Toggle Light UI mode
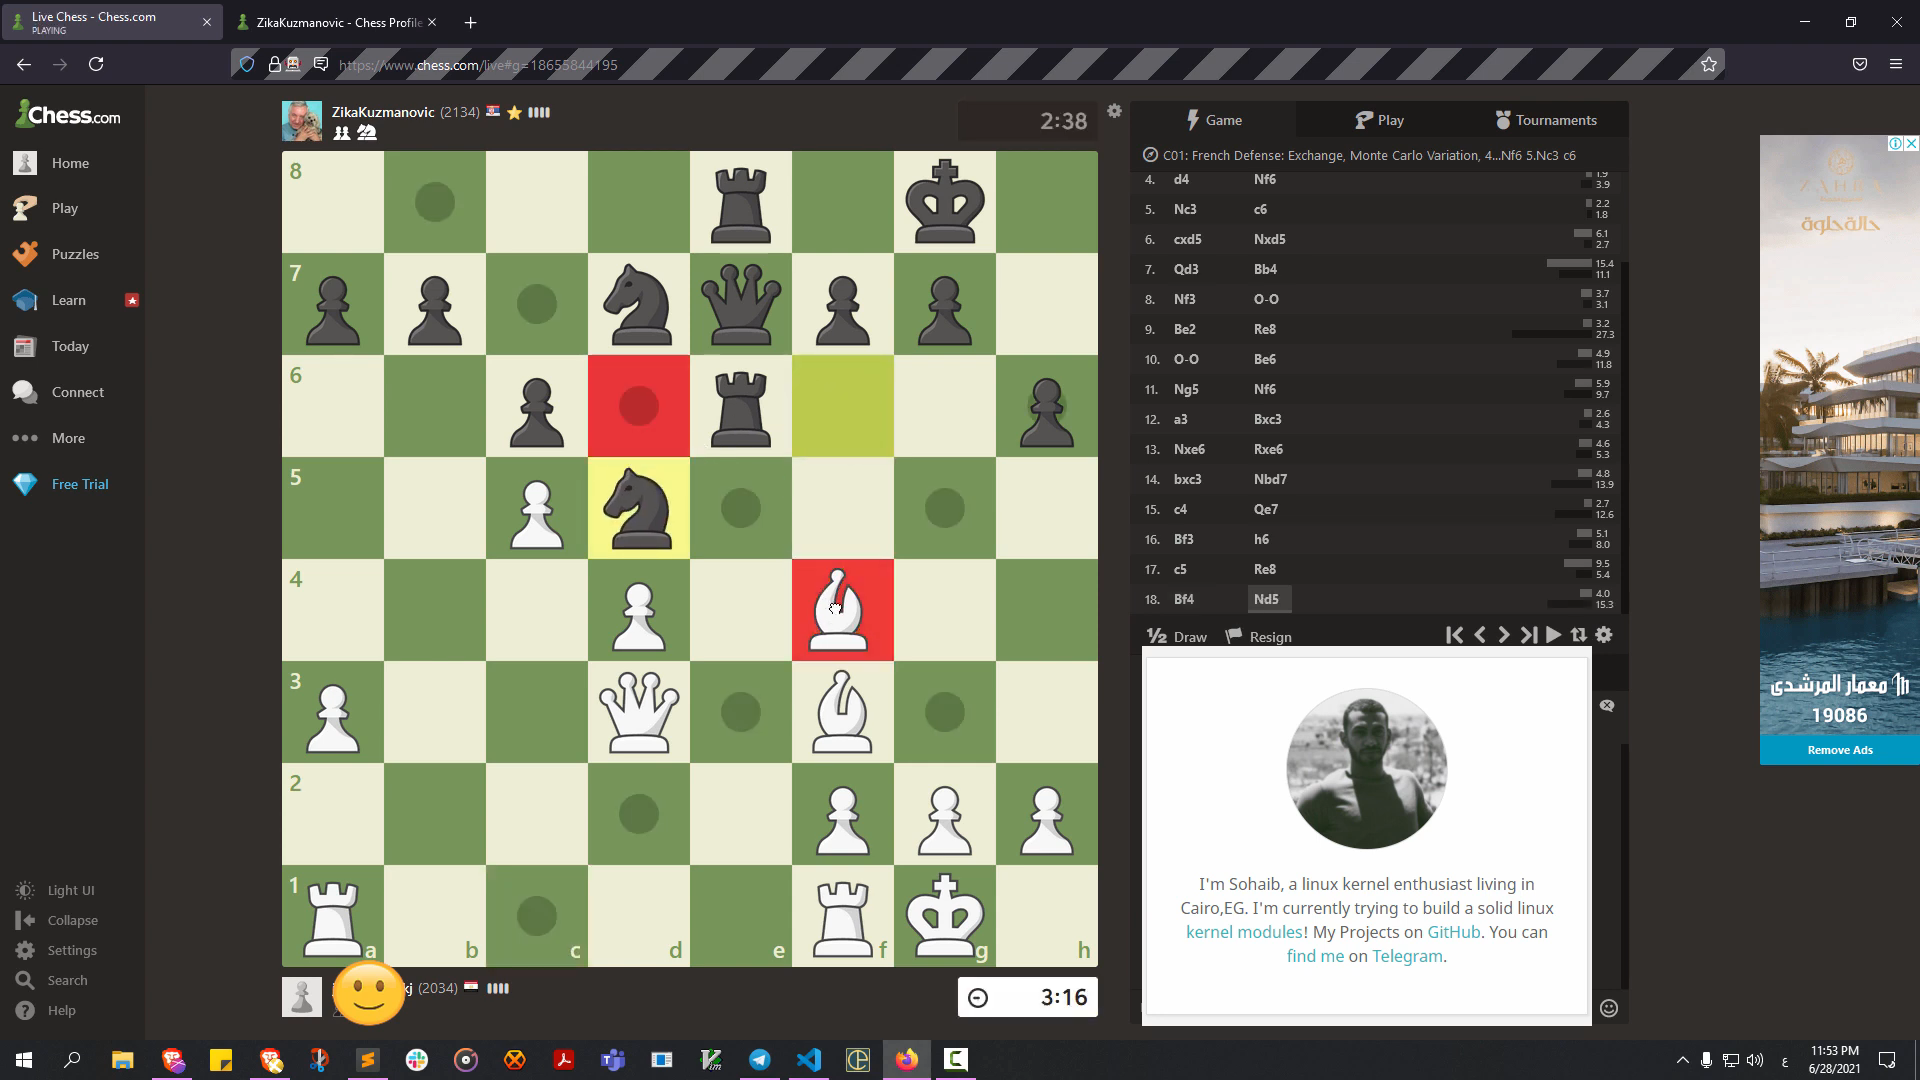1920x1080 pixels. pos(70,890)
